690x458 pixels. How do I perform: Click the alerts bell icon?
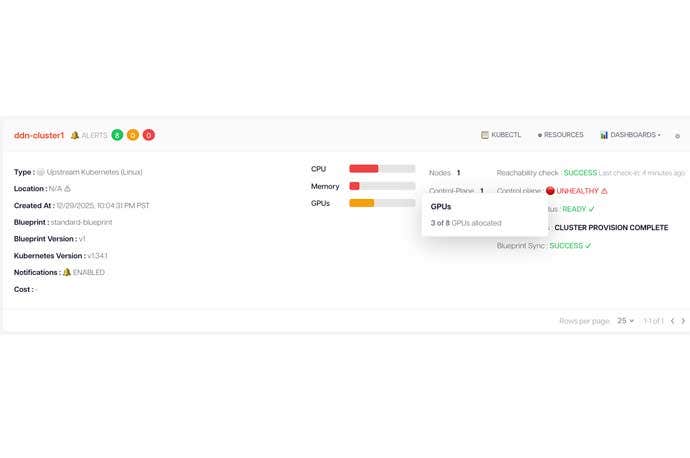click(75, 135)
